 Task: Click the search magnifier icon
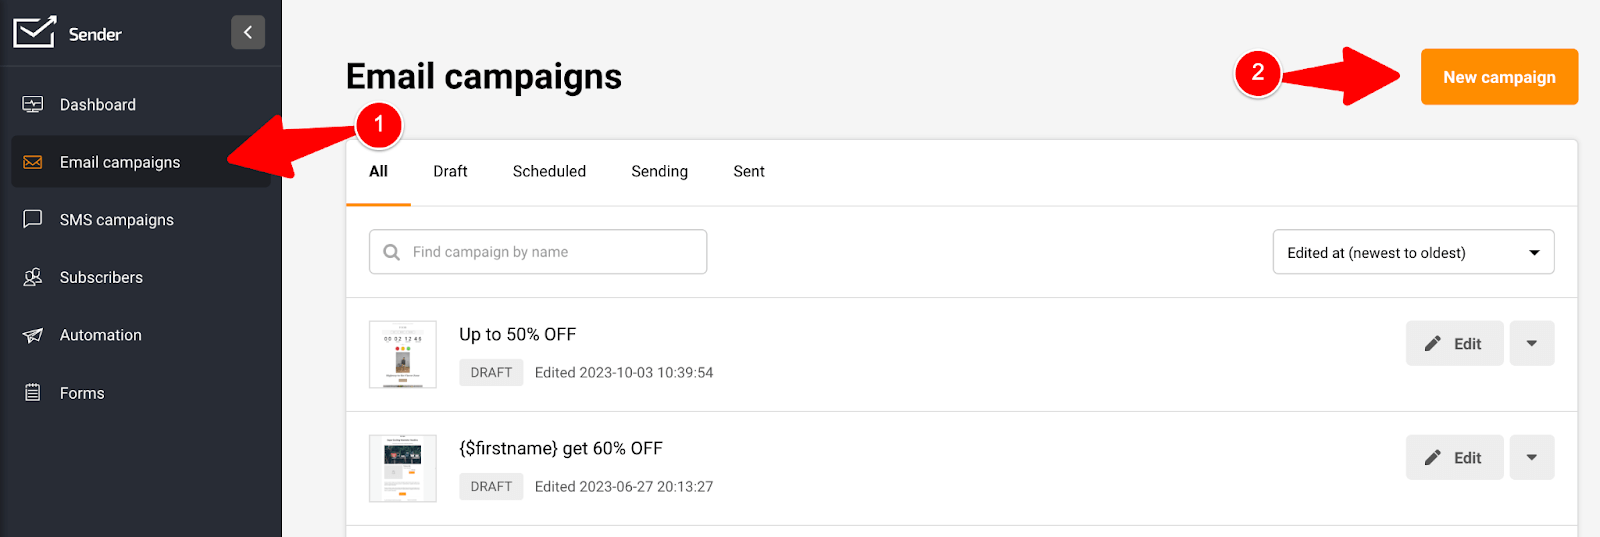pos(392,252)
